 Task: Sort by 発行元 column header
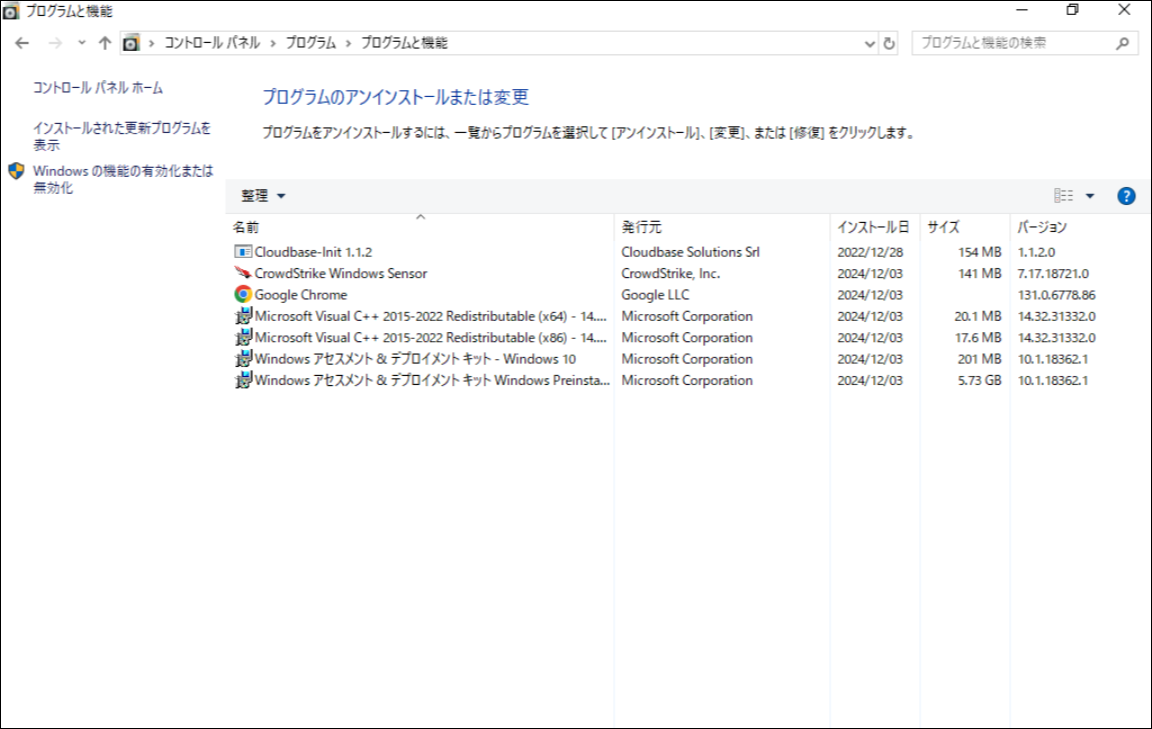point(641,227)
